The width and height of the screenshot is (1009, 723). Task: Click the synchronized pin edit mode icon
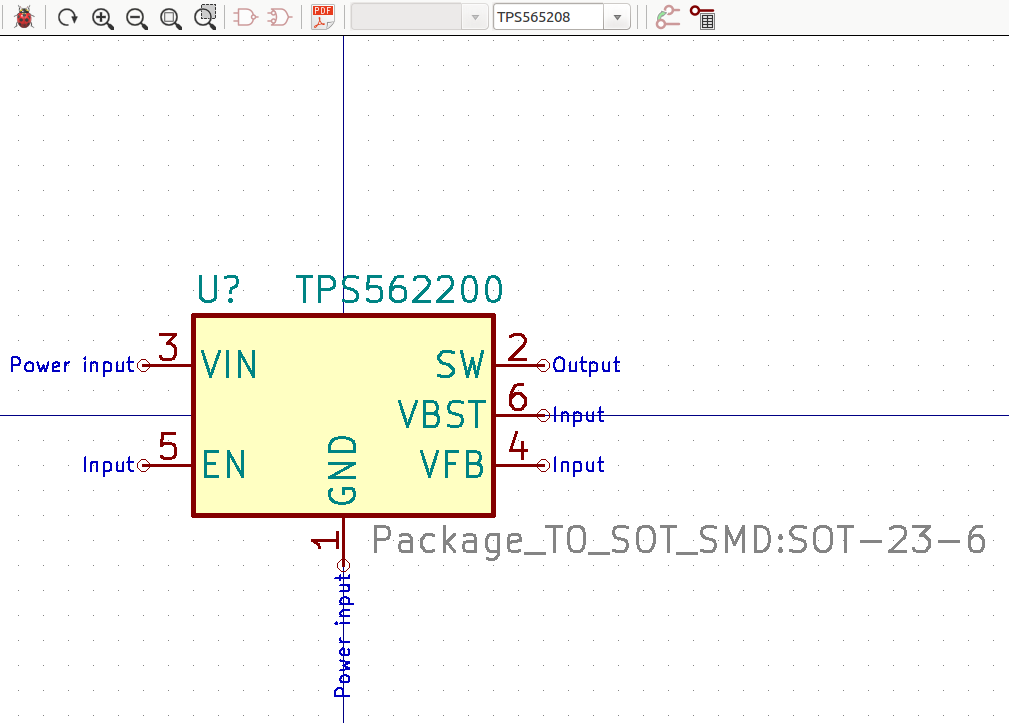667,17
